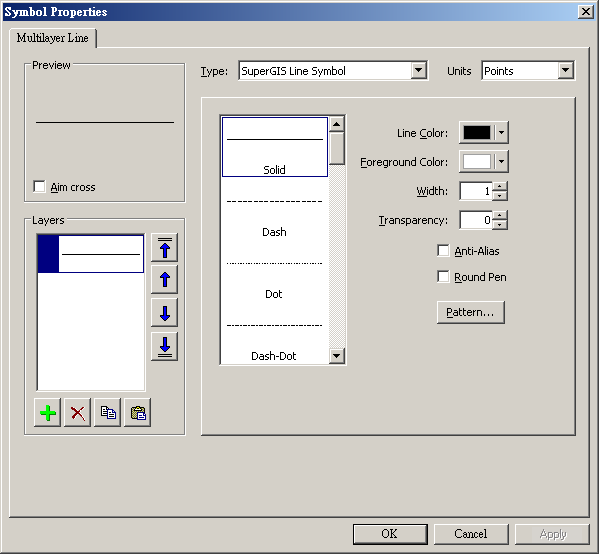Increase Width with the up spinner

[500, 186]
